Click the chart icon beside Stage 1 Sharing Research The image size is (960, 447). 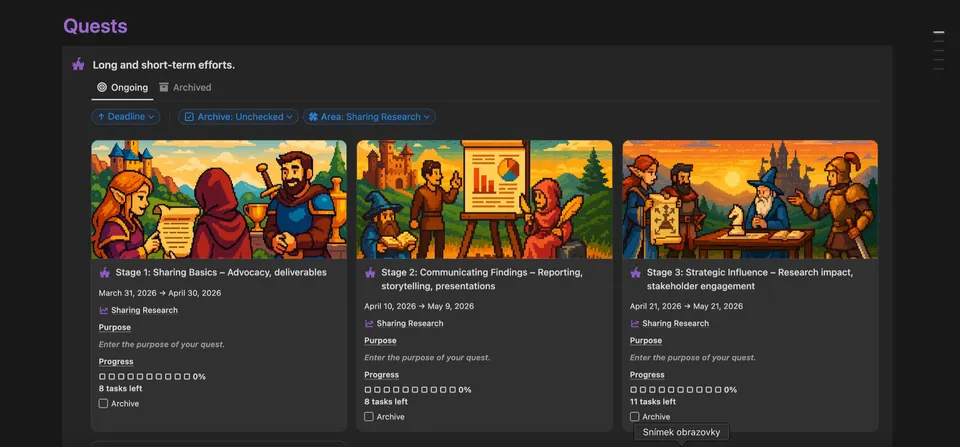tap(103, 310)
